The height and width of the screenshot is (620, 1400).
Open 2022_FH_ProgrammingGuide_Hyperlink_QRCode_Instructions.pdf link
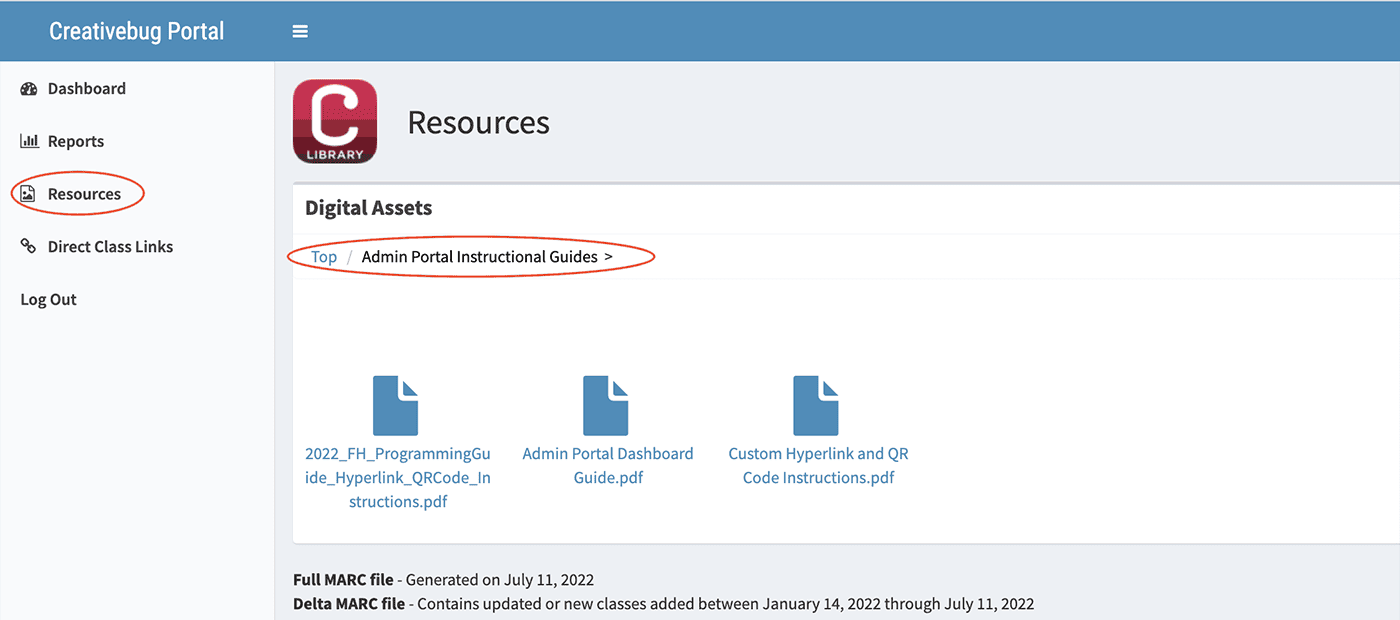398,477
